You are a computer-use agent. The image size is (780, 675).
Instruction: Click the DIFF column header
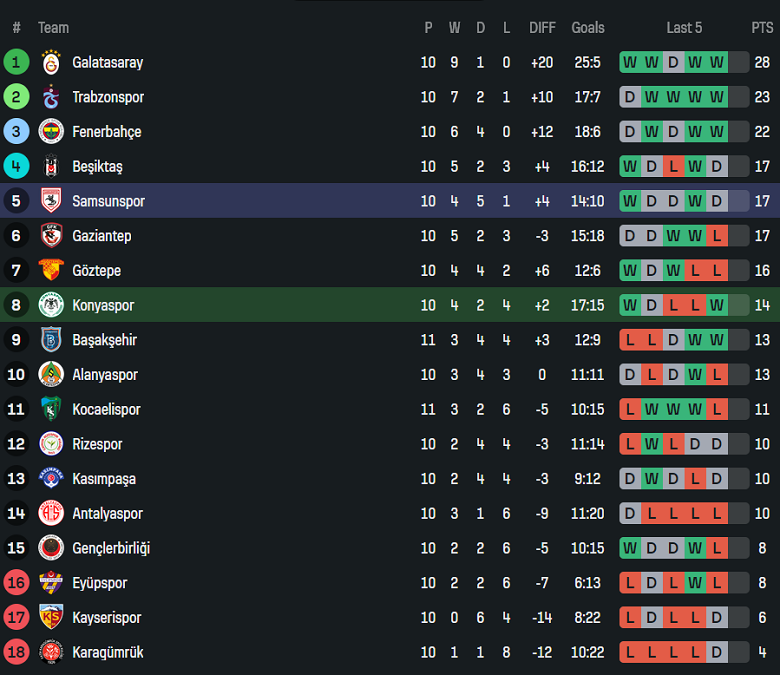(542, 28)
